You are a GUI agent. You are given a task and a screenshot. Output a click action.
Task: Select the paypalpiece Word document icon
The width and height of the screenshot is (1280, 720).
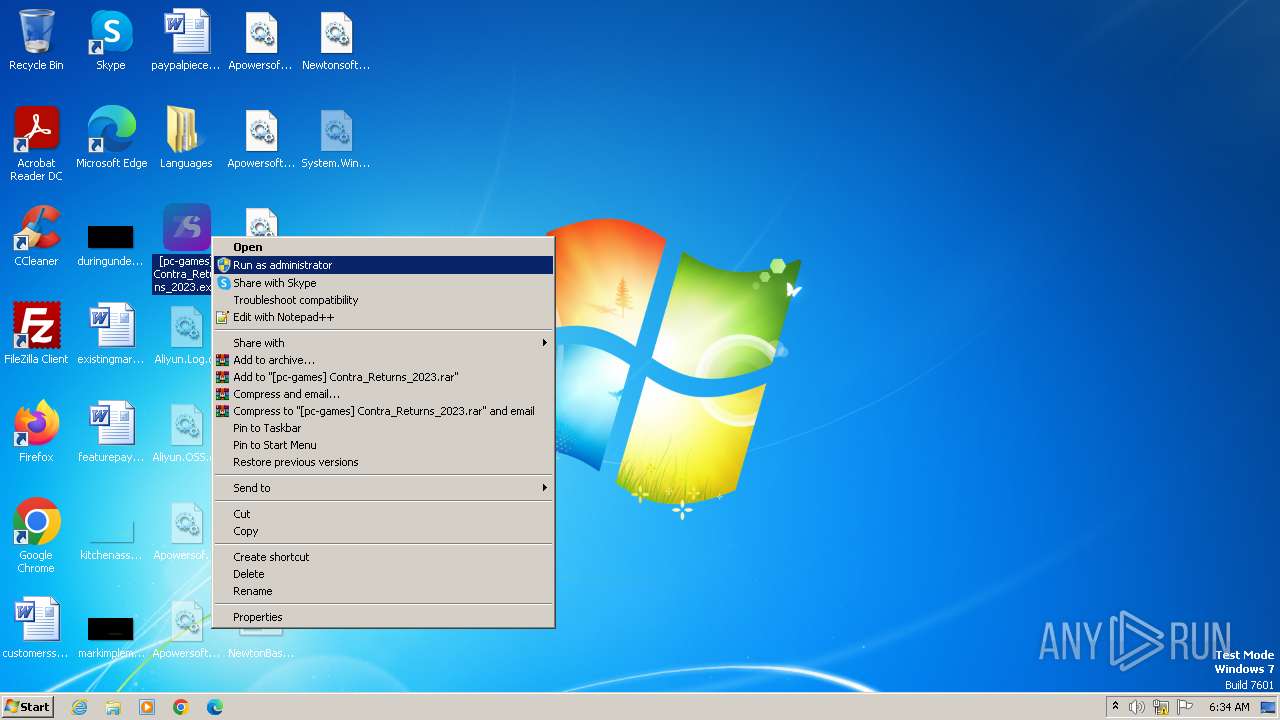pyautogui.click(x=186, y=40)
